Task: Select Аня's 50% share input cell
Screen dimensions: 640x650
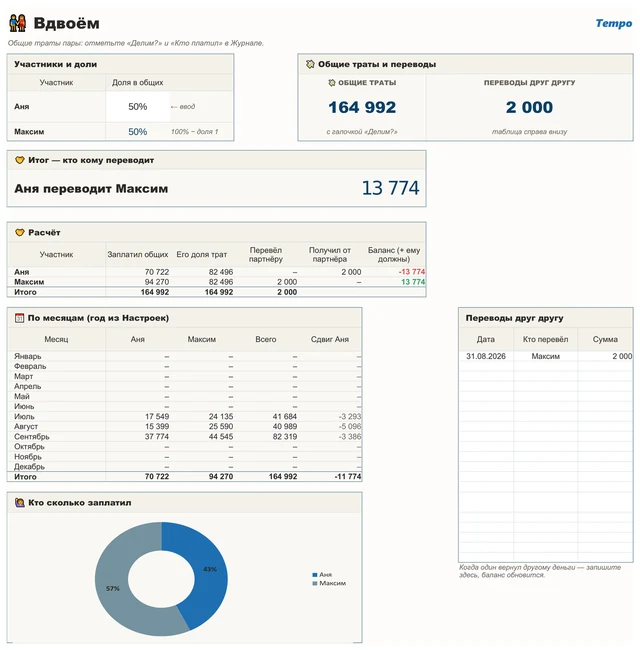Action: [x=138, y=107]
